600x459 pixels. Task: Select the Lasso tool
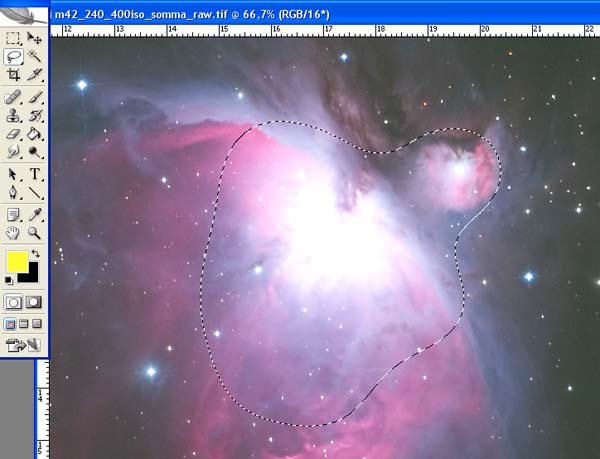(13, 57)
